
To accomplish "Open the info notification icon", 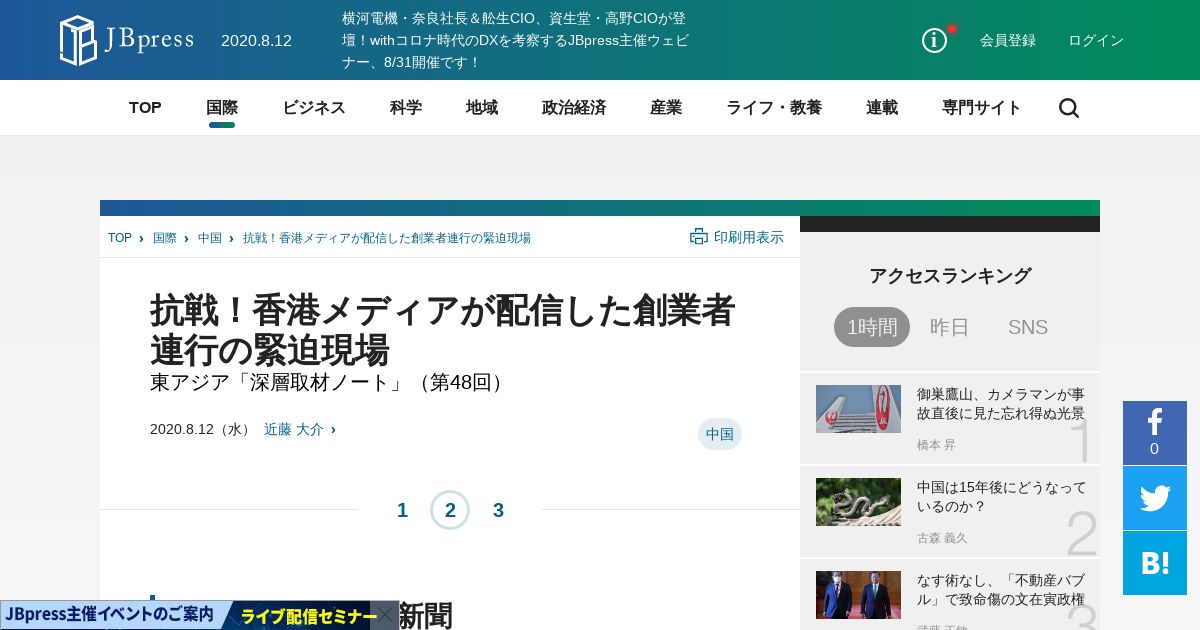I will 934,40.
